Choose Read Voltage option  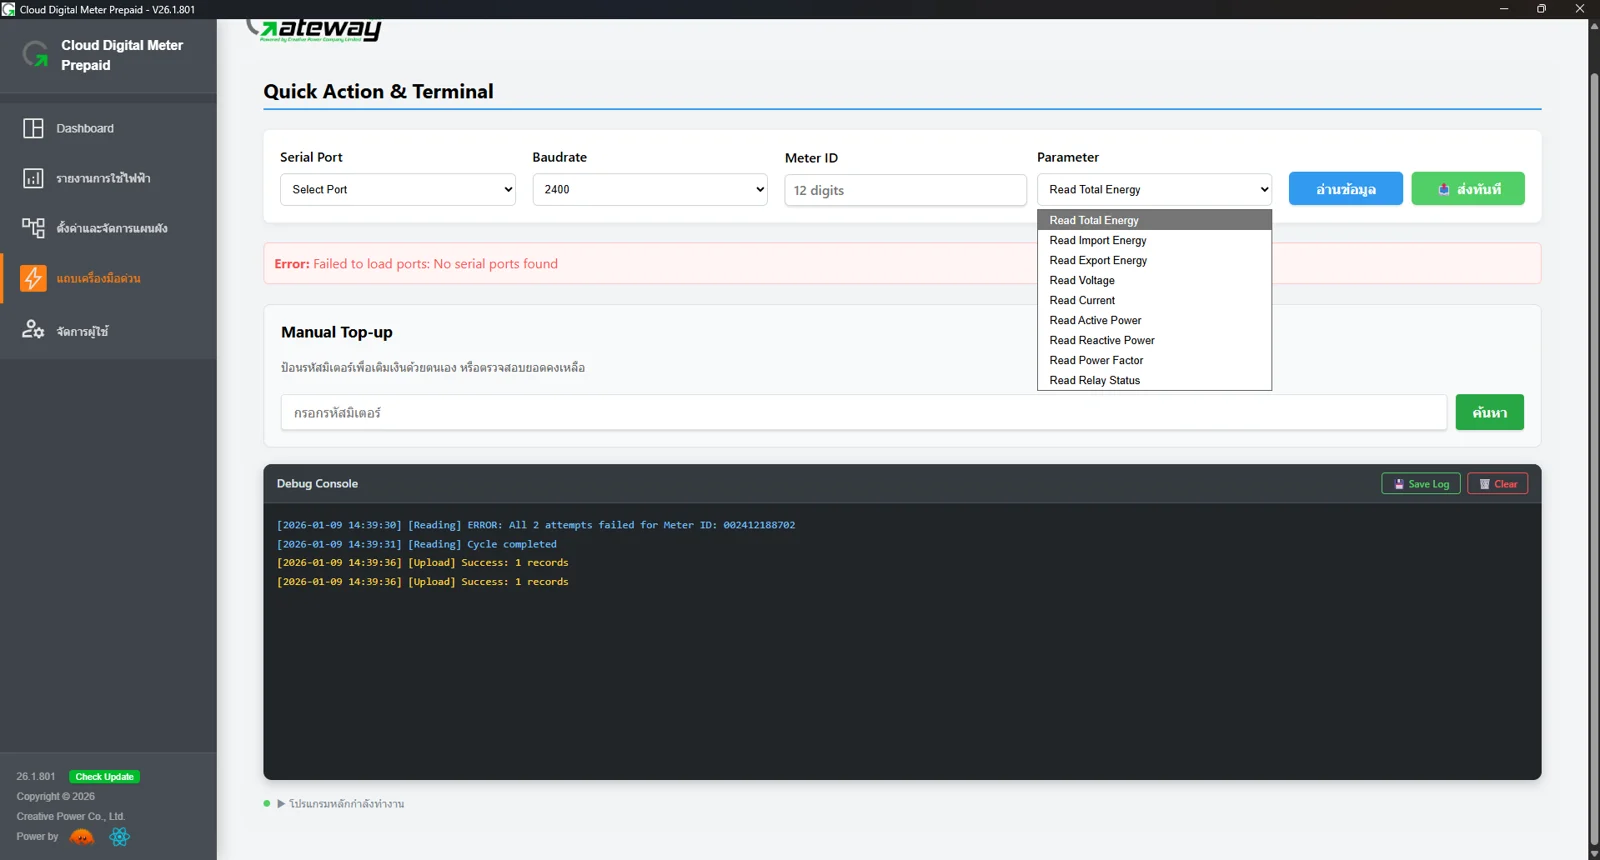tap(1154, 280)
